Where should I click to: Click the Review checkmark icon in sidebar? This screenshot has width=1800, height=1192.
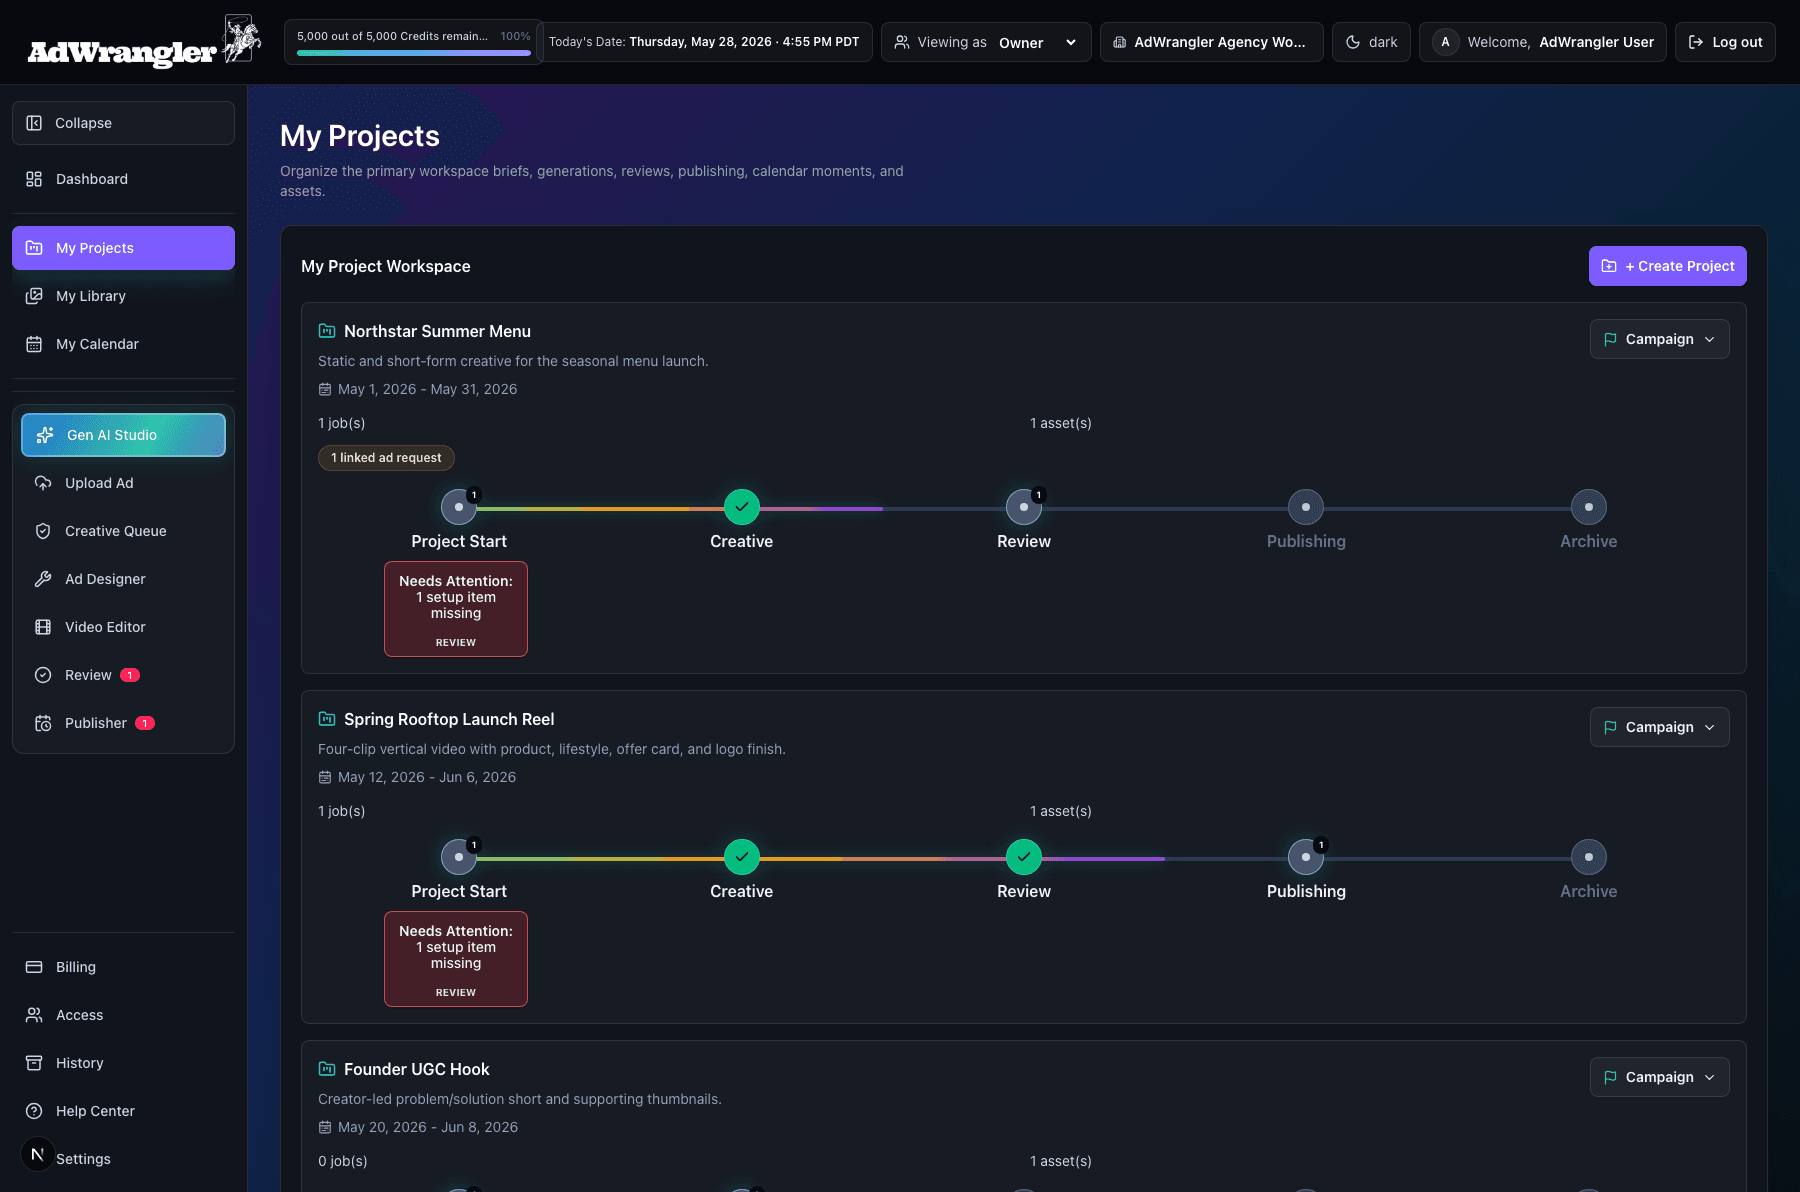[x=43, y=675]
